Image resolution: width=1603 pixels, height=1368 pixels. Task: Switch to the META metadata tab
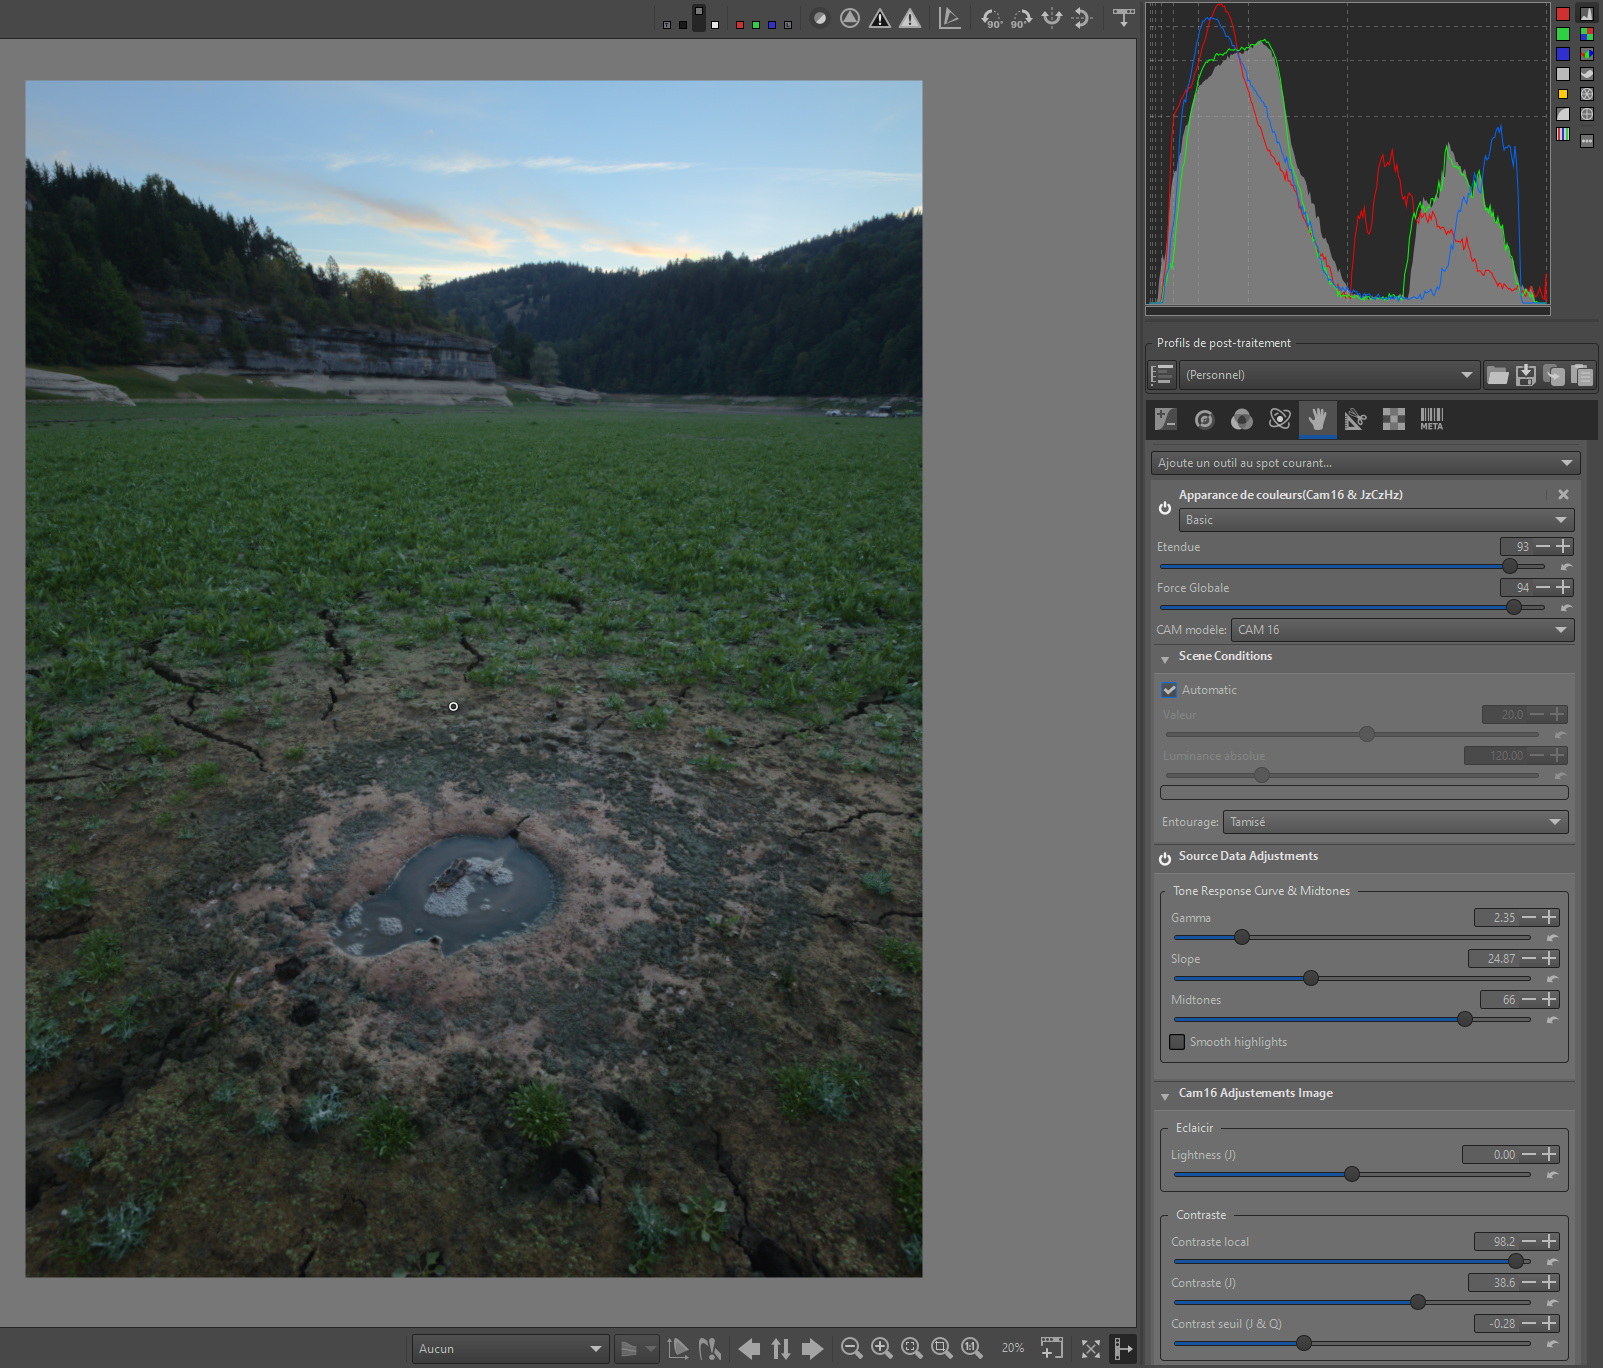tap(1431, 419)
